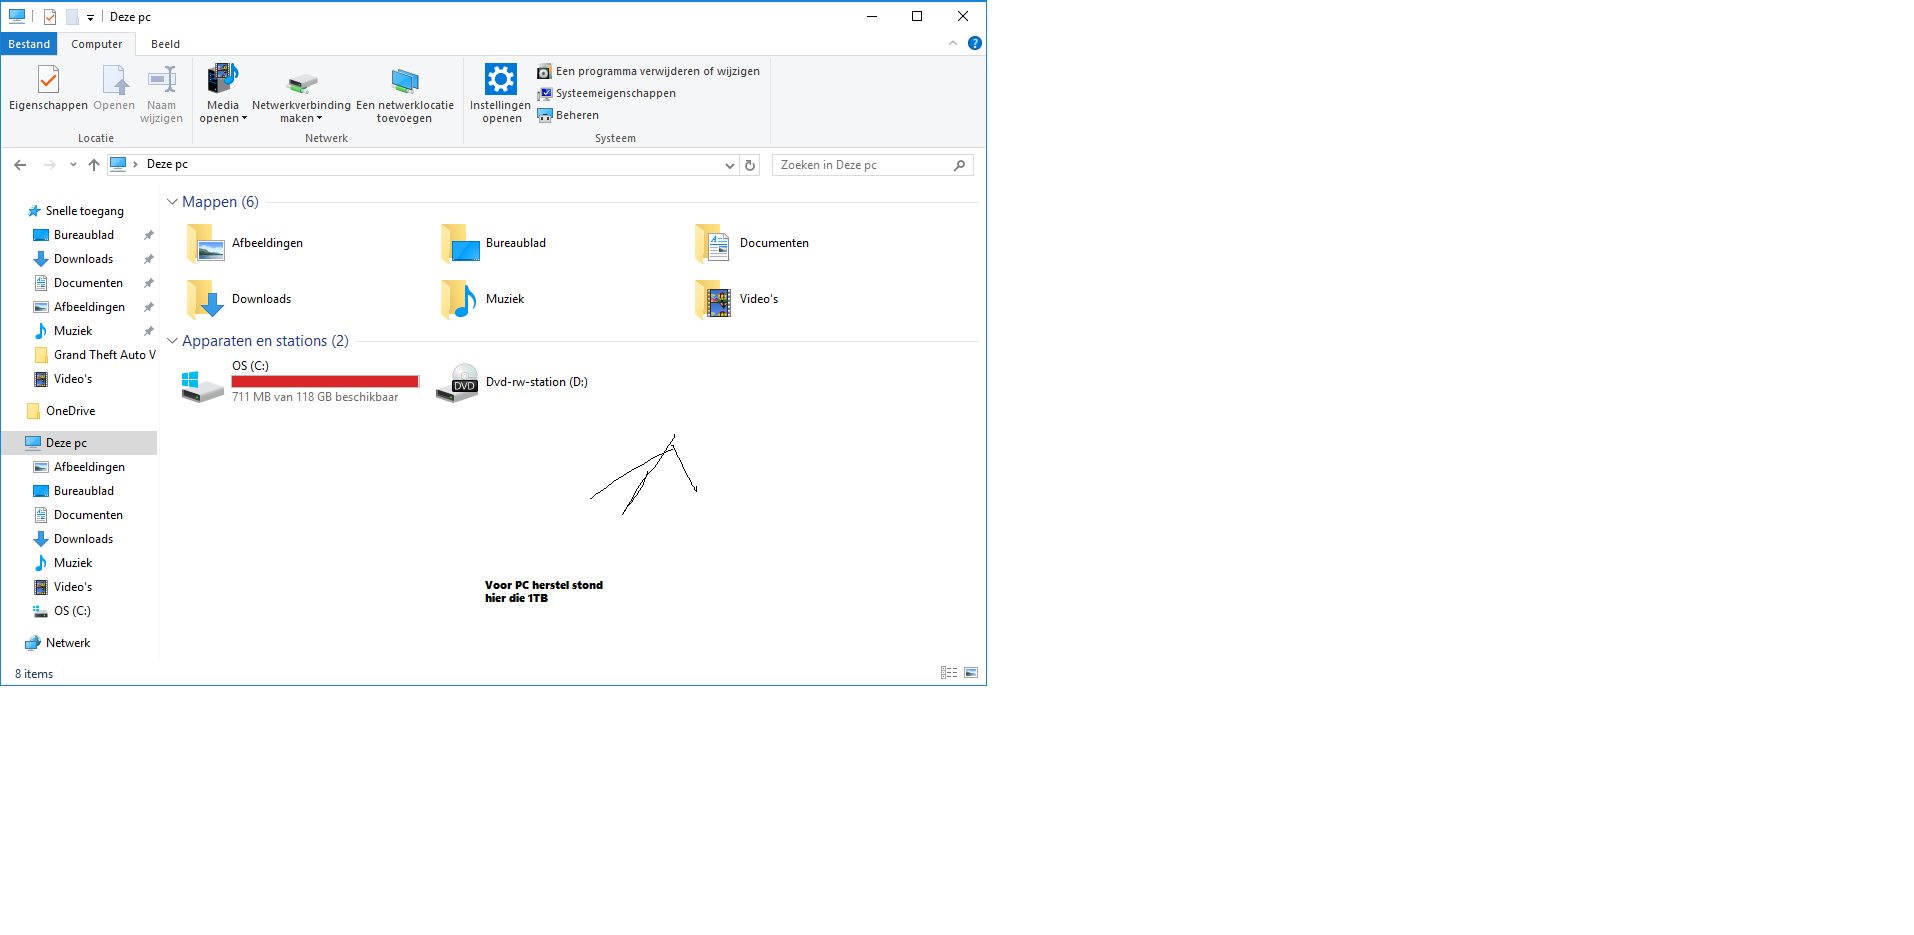Select Netwerk in the navigation pane
Viewport: 1914px width, 935px height.
(68, 643)
